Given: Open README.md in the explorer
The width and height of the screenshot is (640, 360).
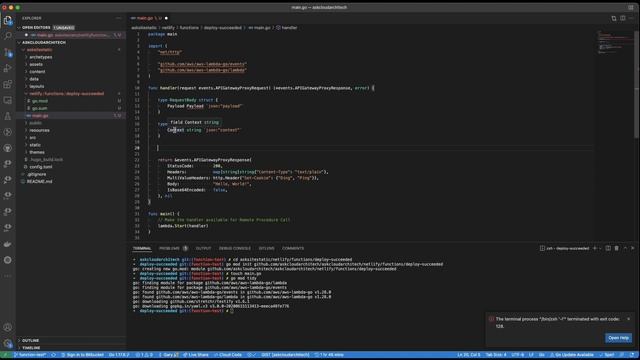Looking at the screenshot, I should click(39, 182).
